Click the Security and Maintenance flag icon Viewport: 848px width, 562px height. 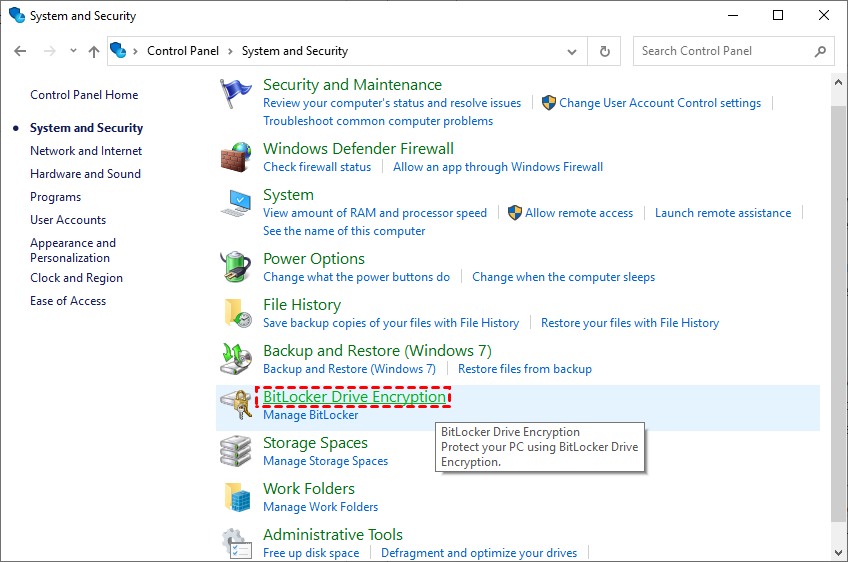click(236, 94)
